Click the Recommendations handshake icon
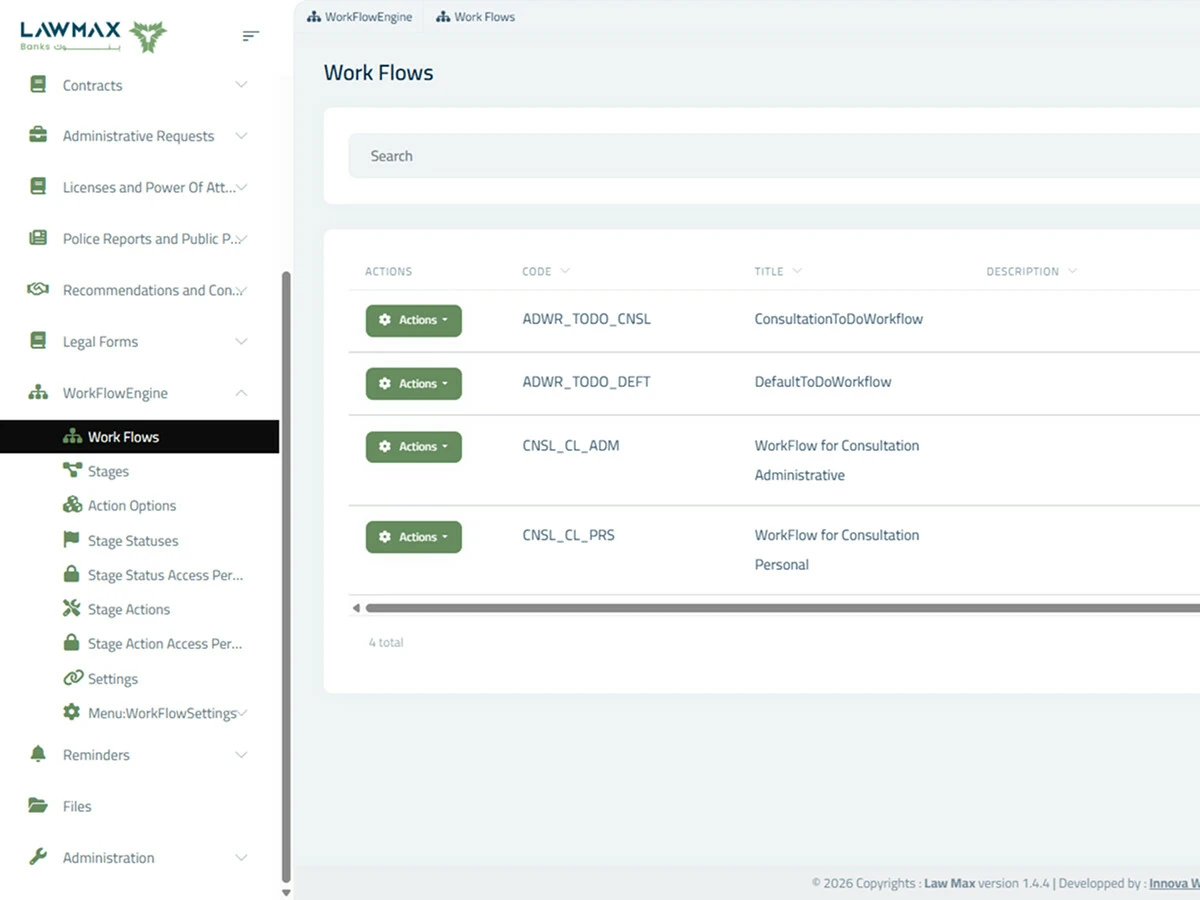The height and width of the screenshot is (900, 1200). pos(38,290)
